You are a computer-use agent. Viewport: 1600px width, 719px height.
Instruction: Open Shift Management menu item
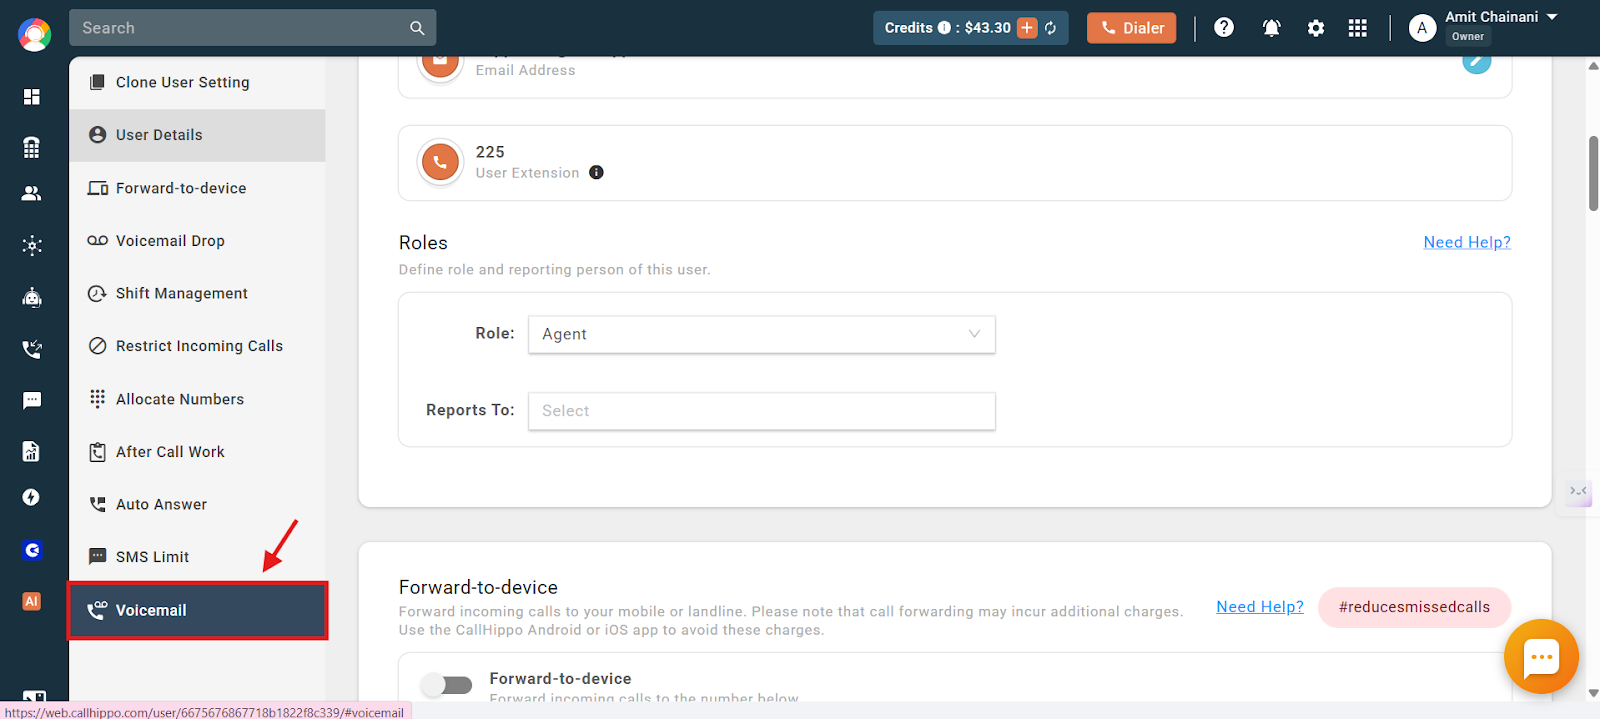point(198,293)
